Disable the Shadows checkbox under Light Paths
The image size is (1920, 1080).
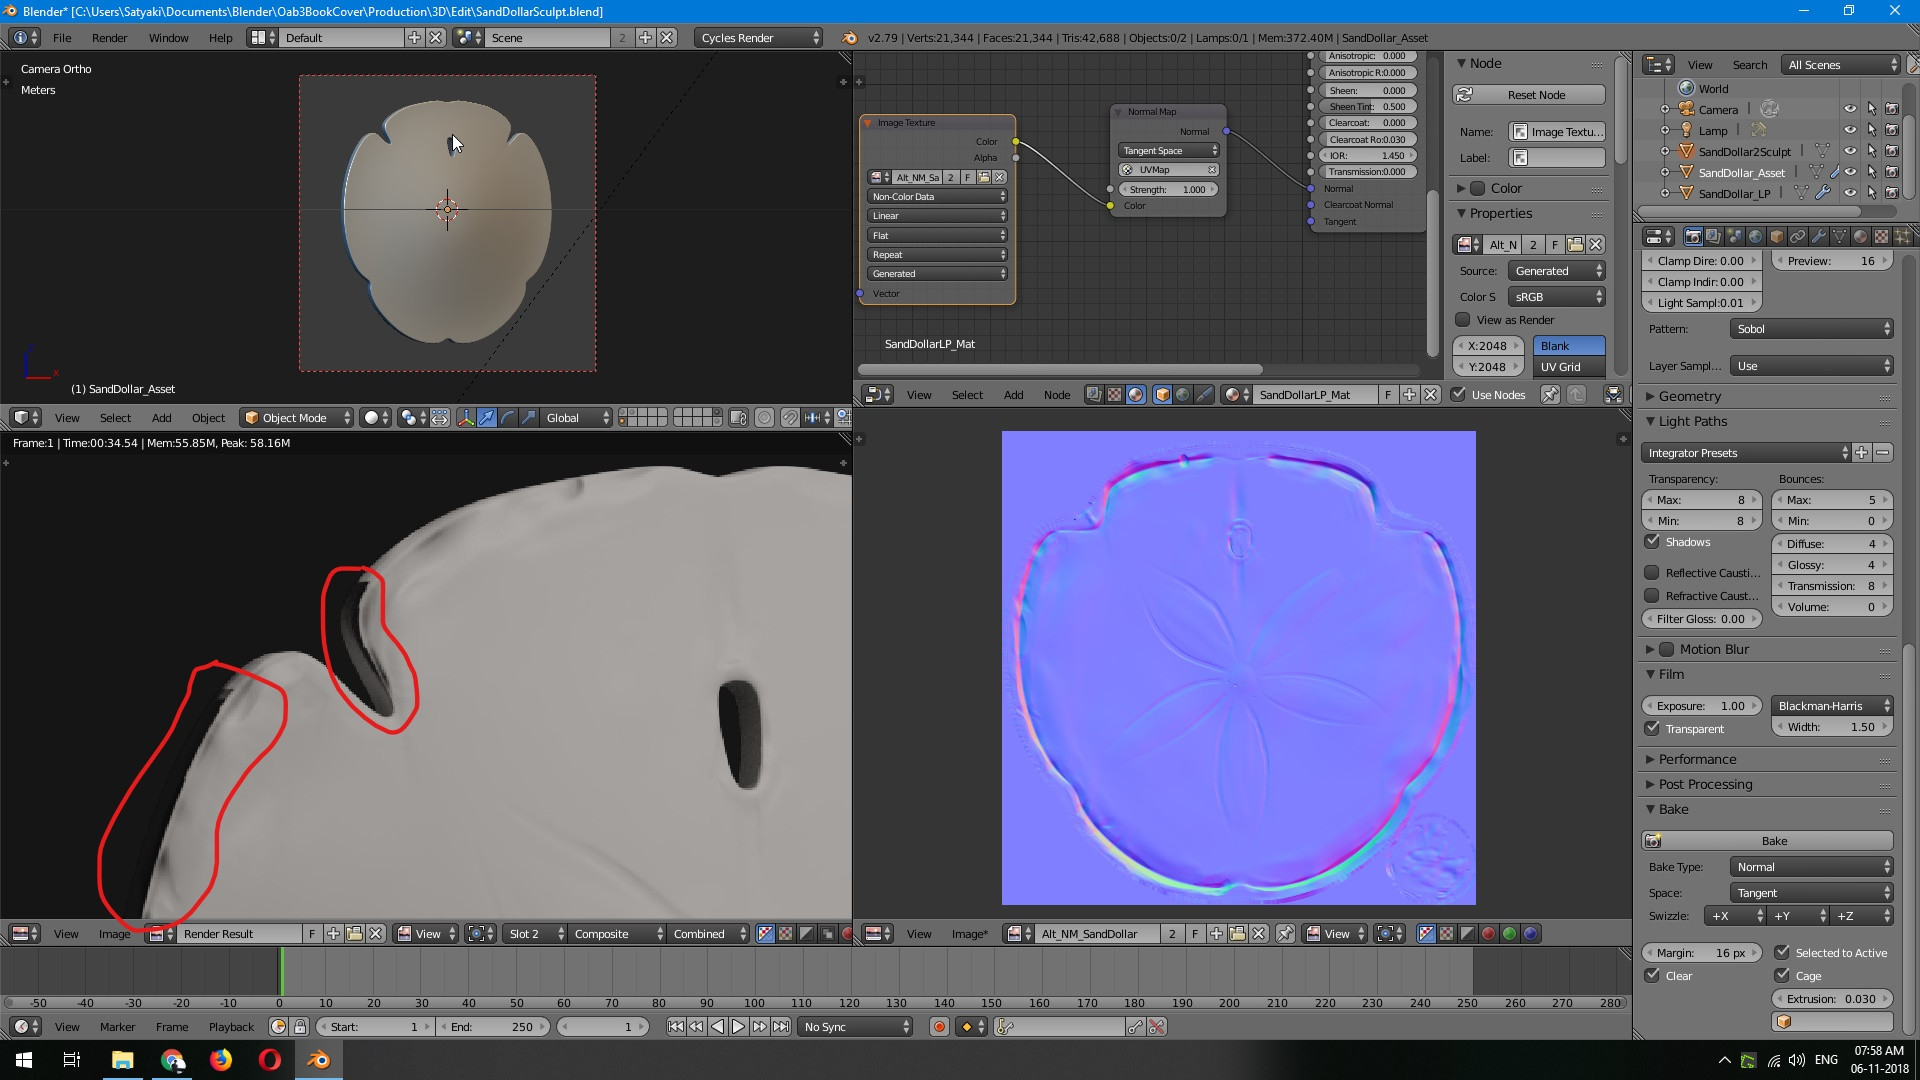click(x=1653, y=541)
